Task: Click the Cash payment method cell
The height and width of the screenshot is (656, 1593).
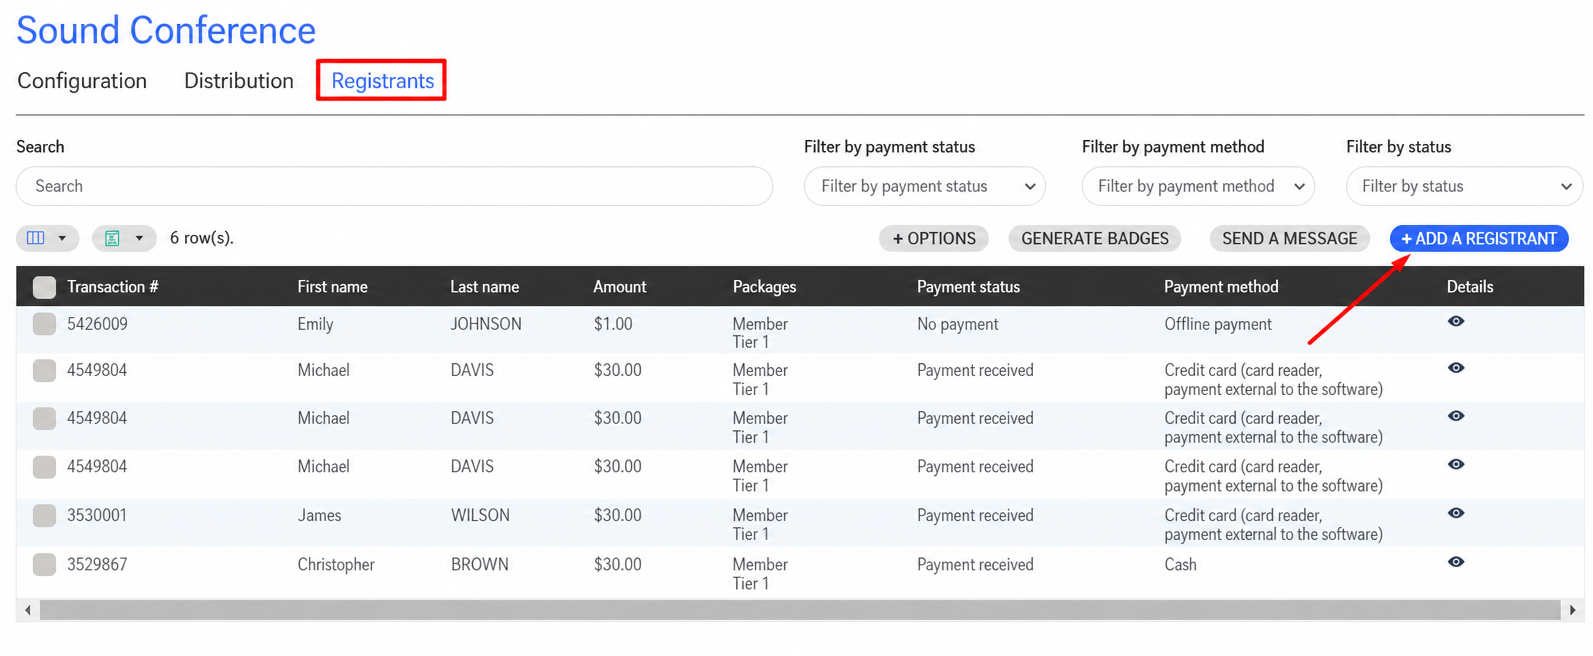Action: click(x=1180, y=565)
